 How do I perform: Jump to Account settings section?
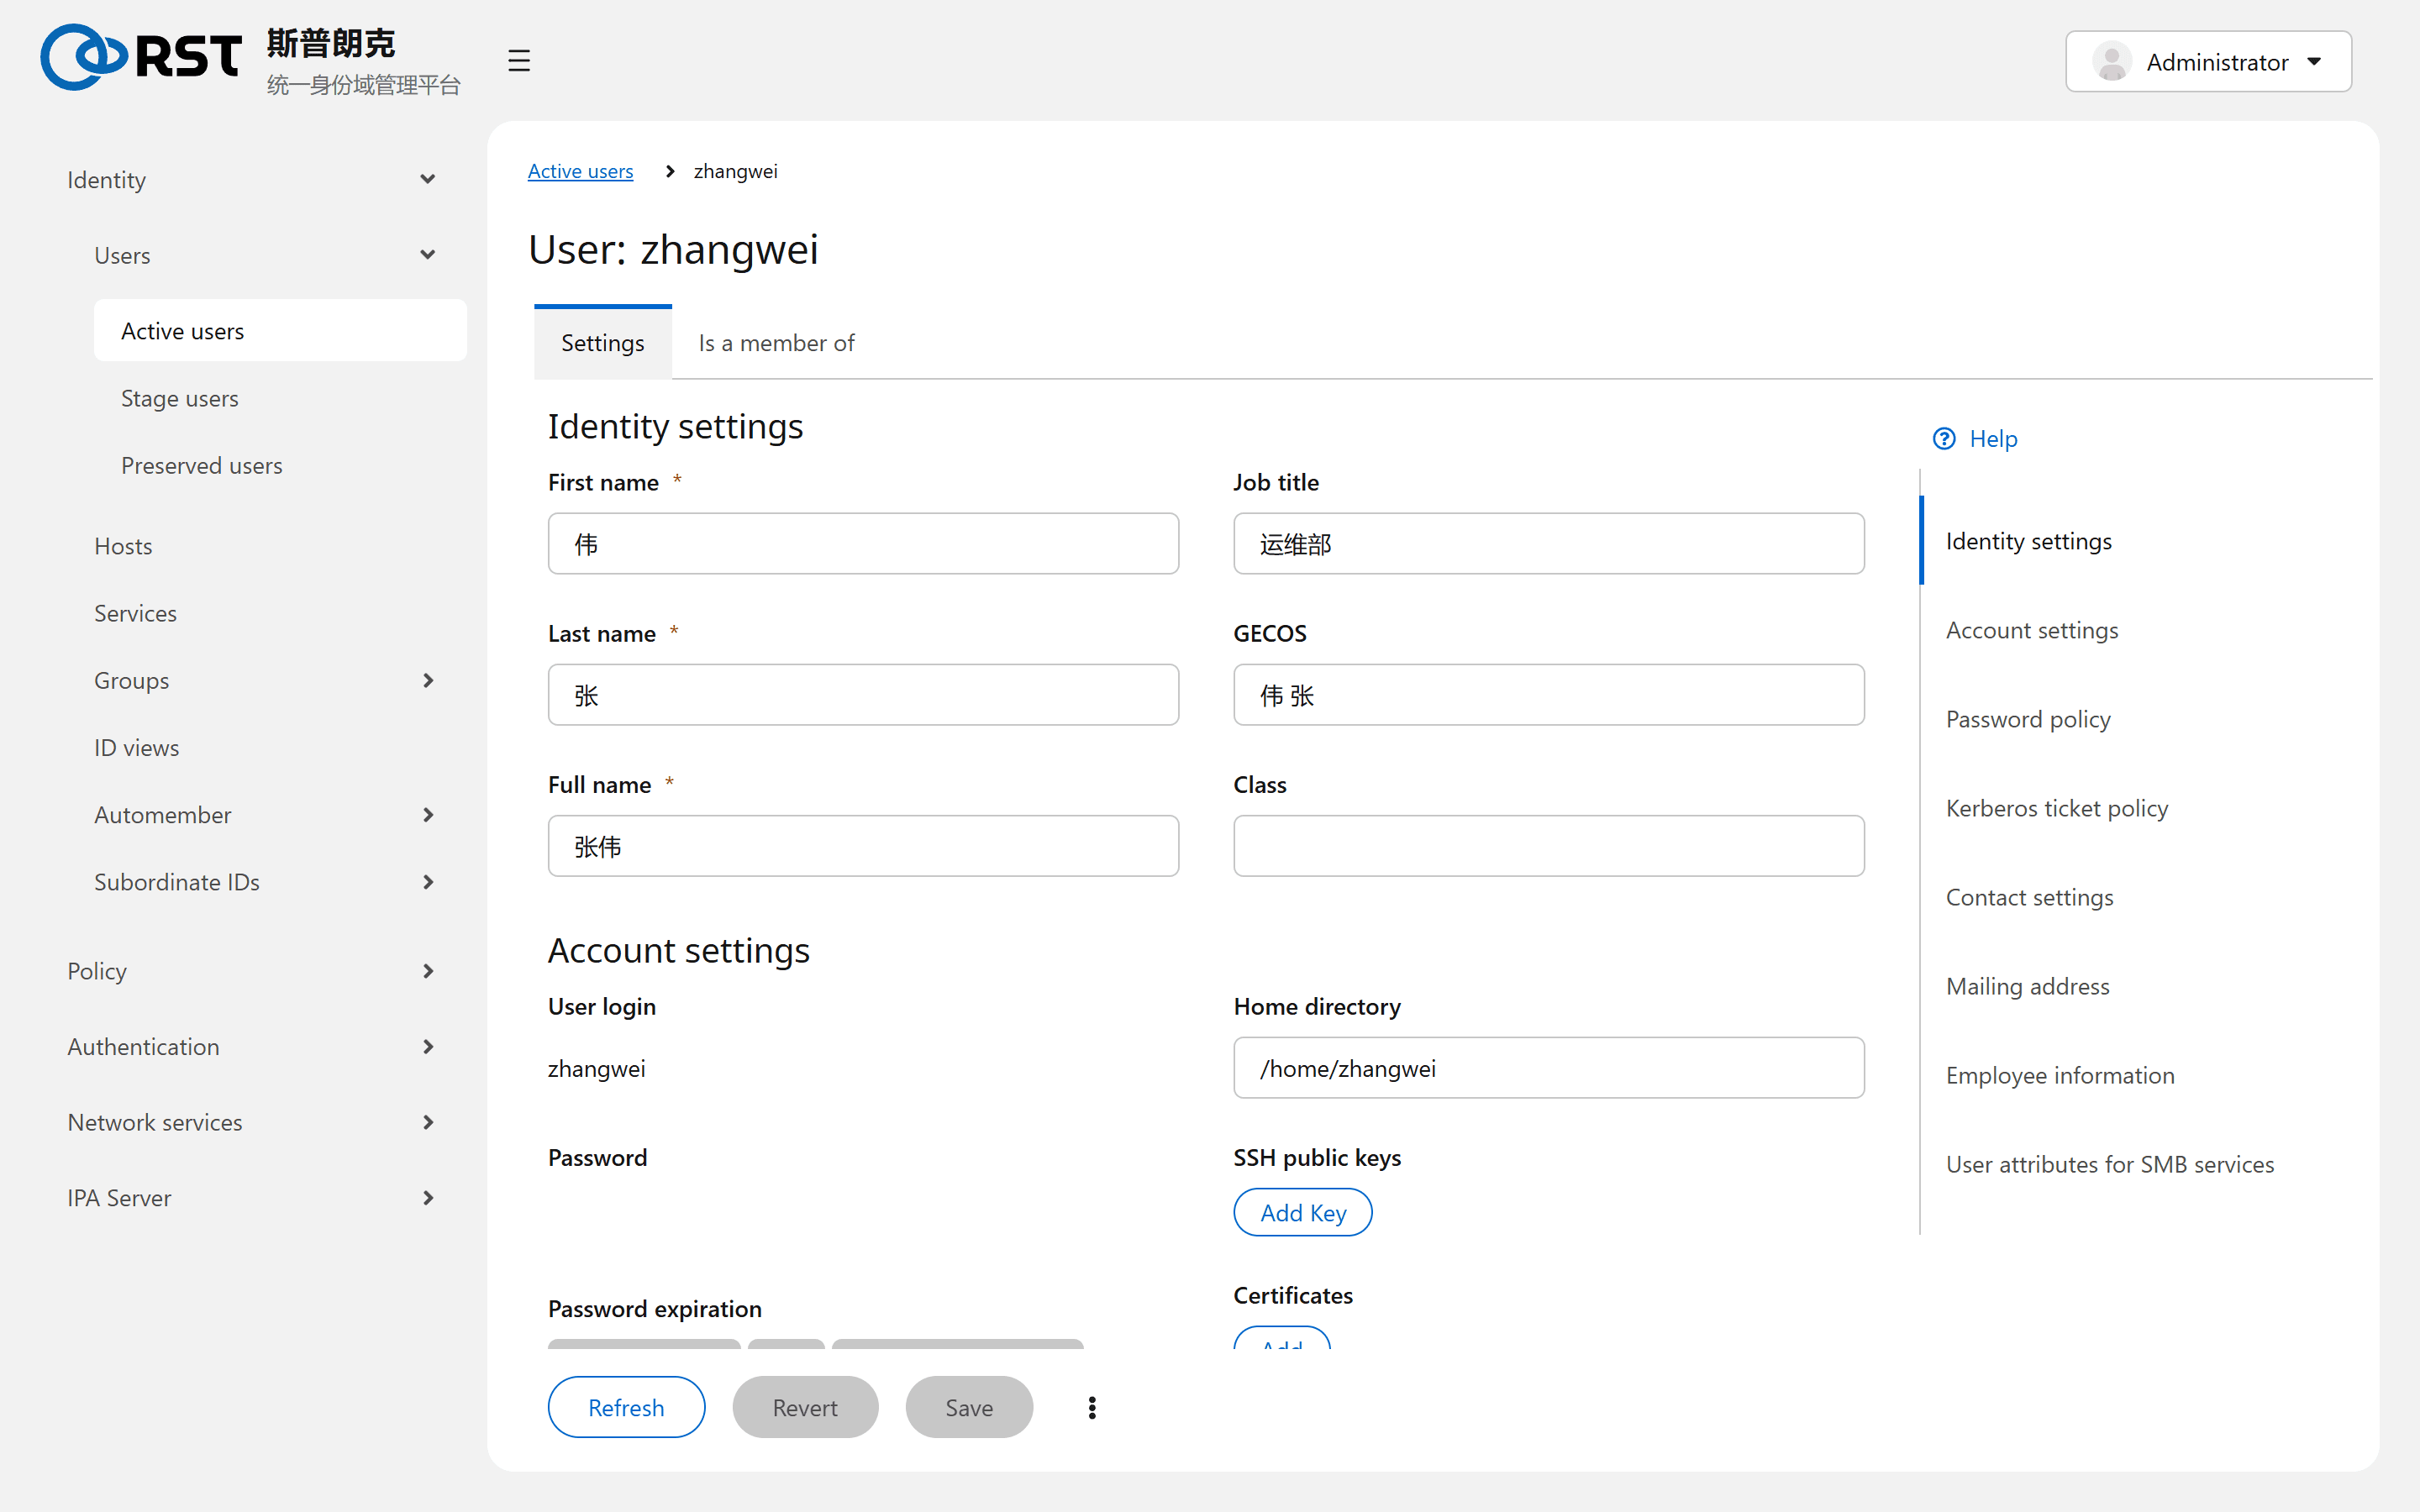coord(2031,630)
